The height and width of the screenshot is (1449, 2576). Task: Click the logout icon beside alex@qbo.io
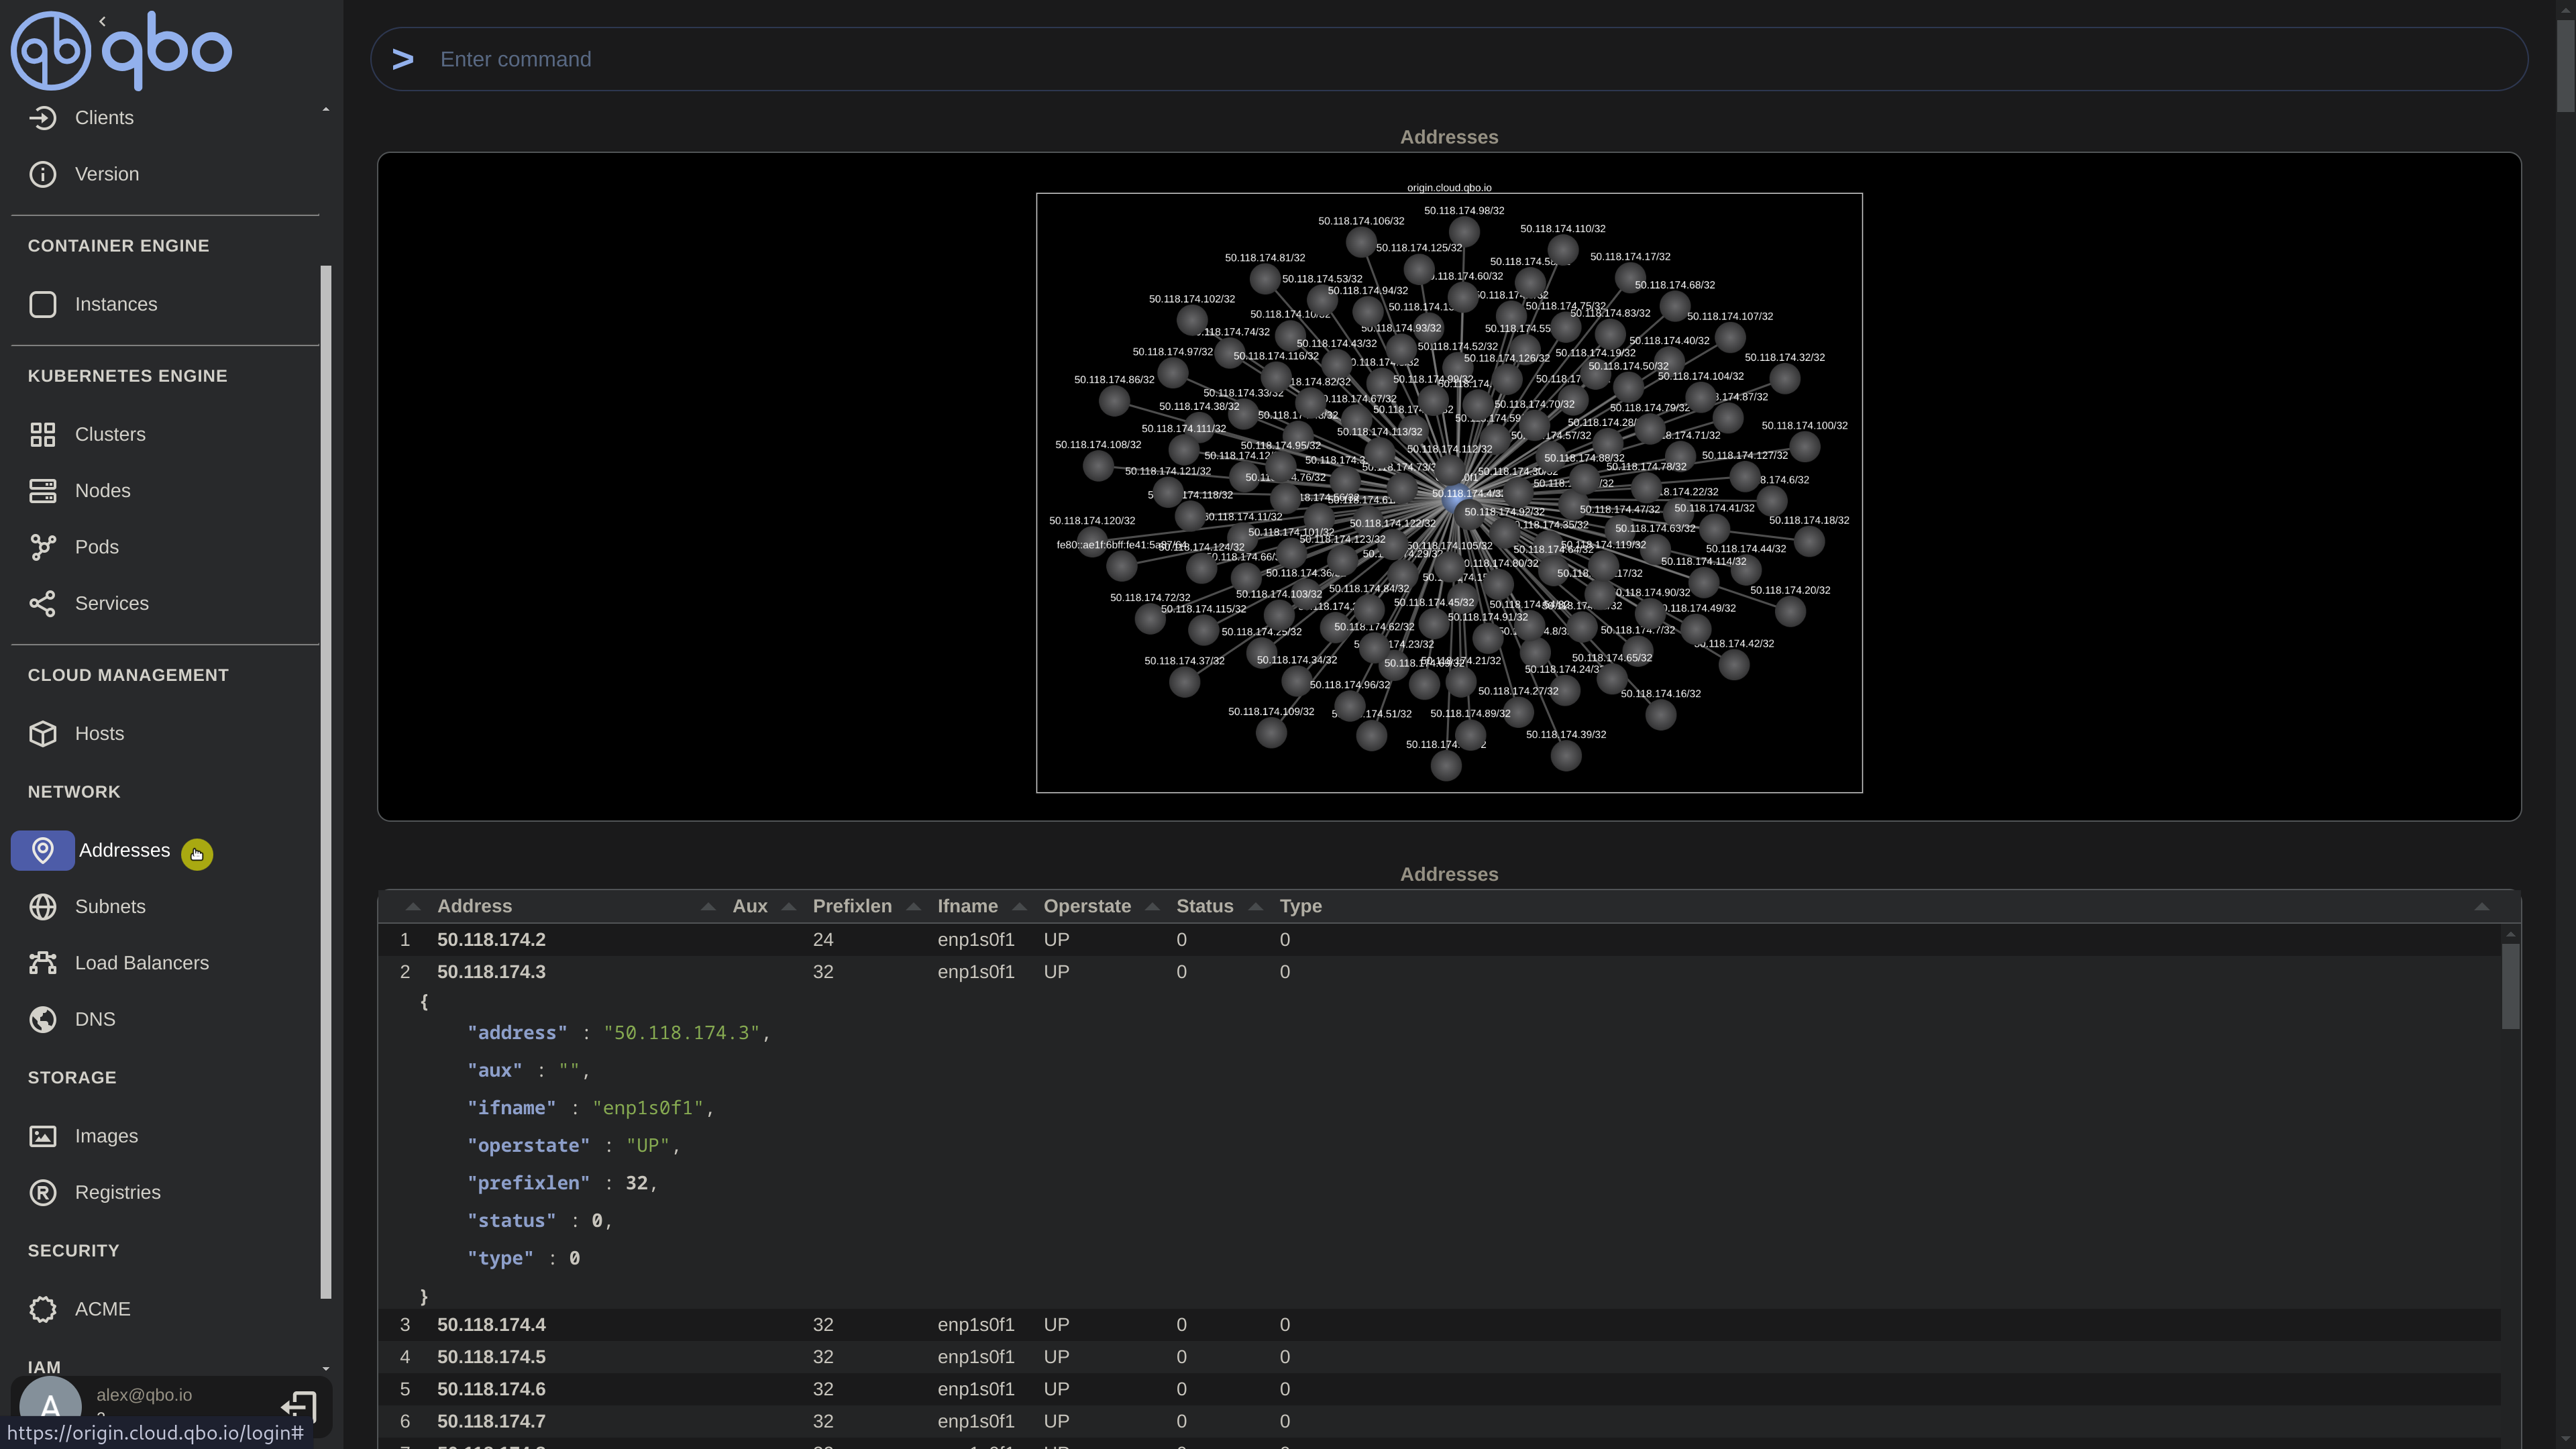point(298,1406)
